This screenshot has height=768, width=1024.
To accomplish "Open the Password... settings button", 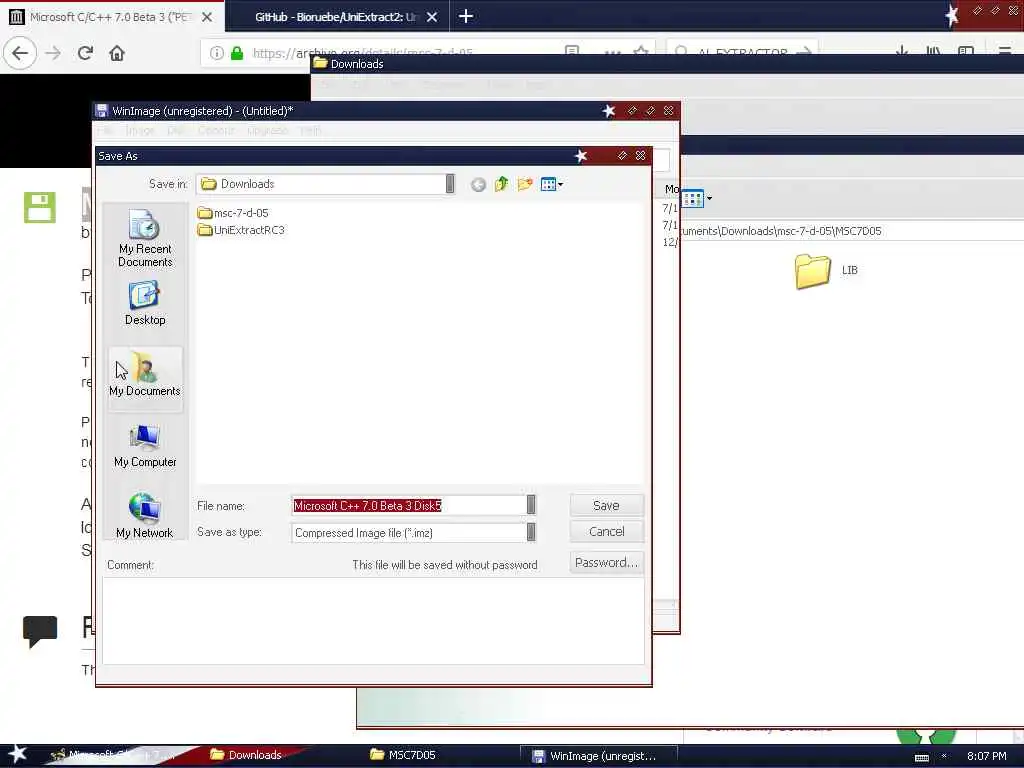I will (x=606, y=562).
